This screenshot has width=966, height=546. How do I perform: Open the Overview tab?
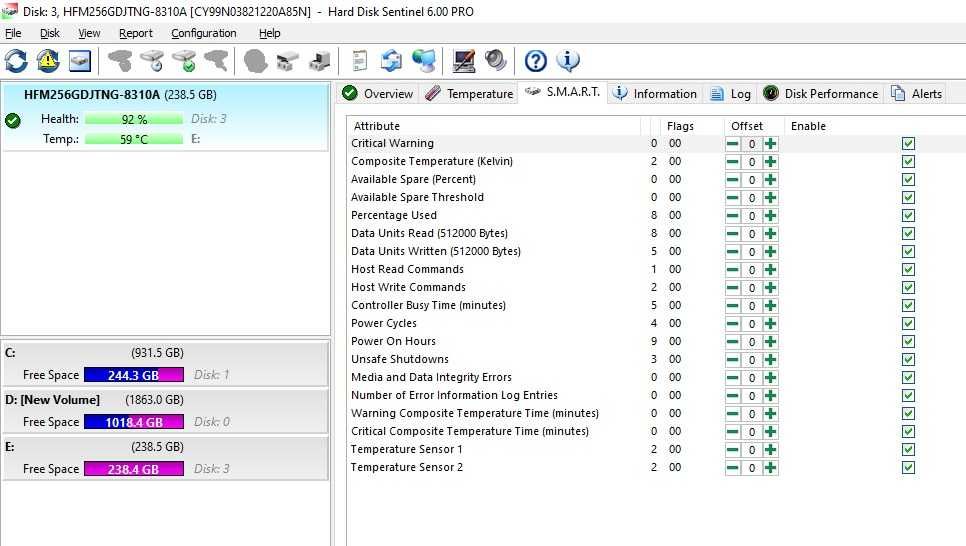tap(378, 94)
